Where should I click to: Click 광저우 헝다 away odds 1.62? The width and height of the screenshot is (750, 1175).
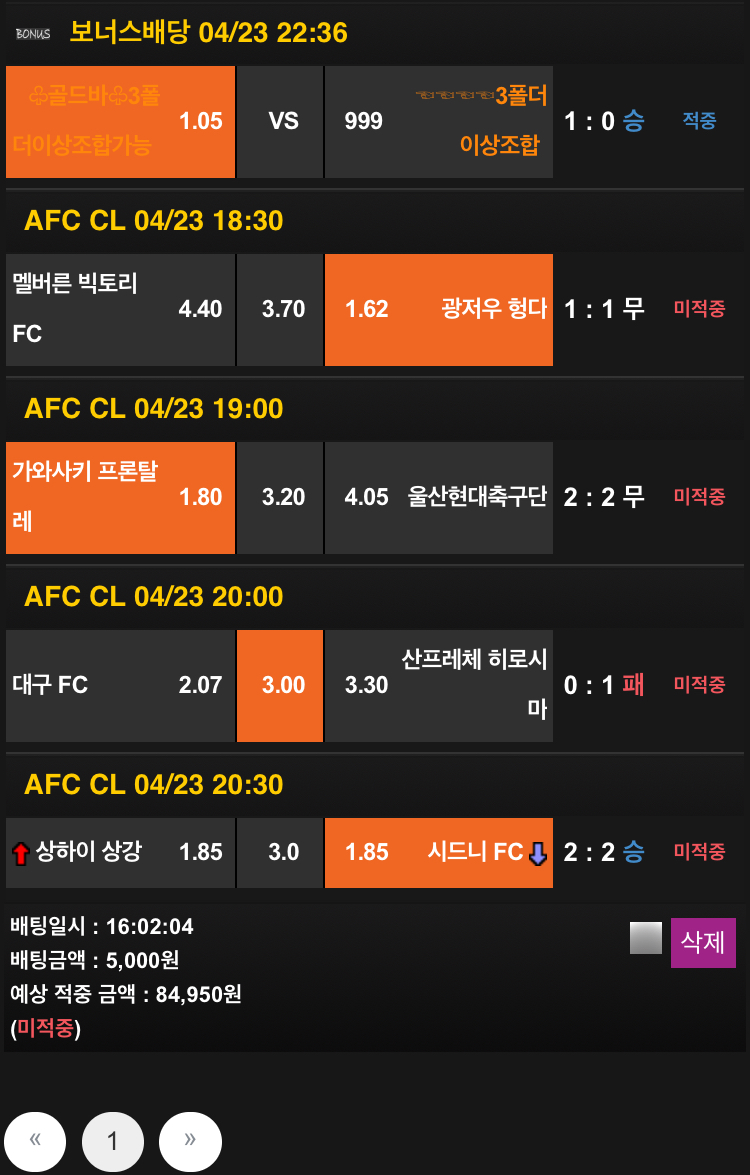point(438,309)
